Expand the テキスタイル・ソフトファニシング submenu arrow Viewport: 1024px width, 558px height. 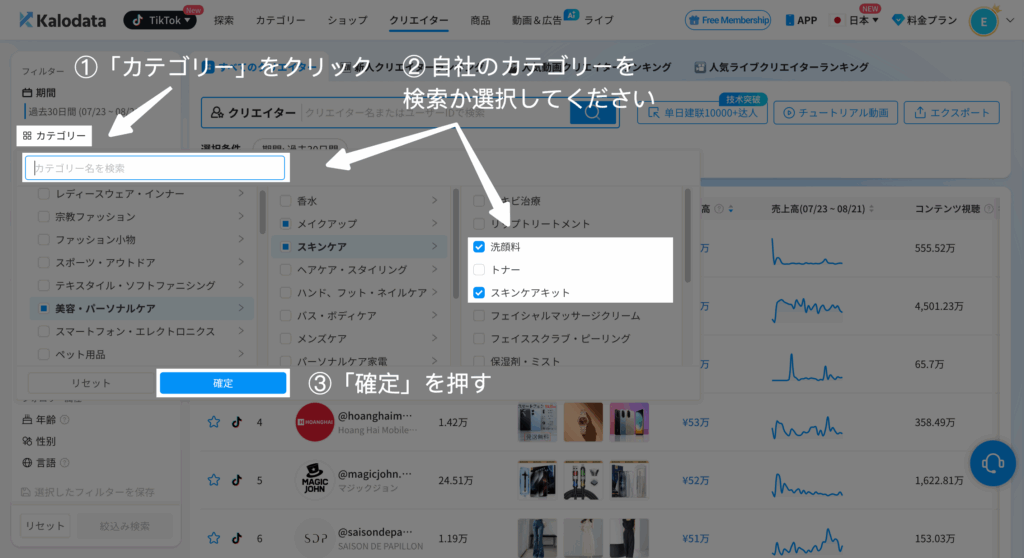(241, 285)
